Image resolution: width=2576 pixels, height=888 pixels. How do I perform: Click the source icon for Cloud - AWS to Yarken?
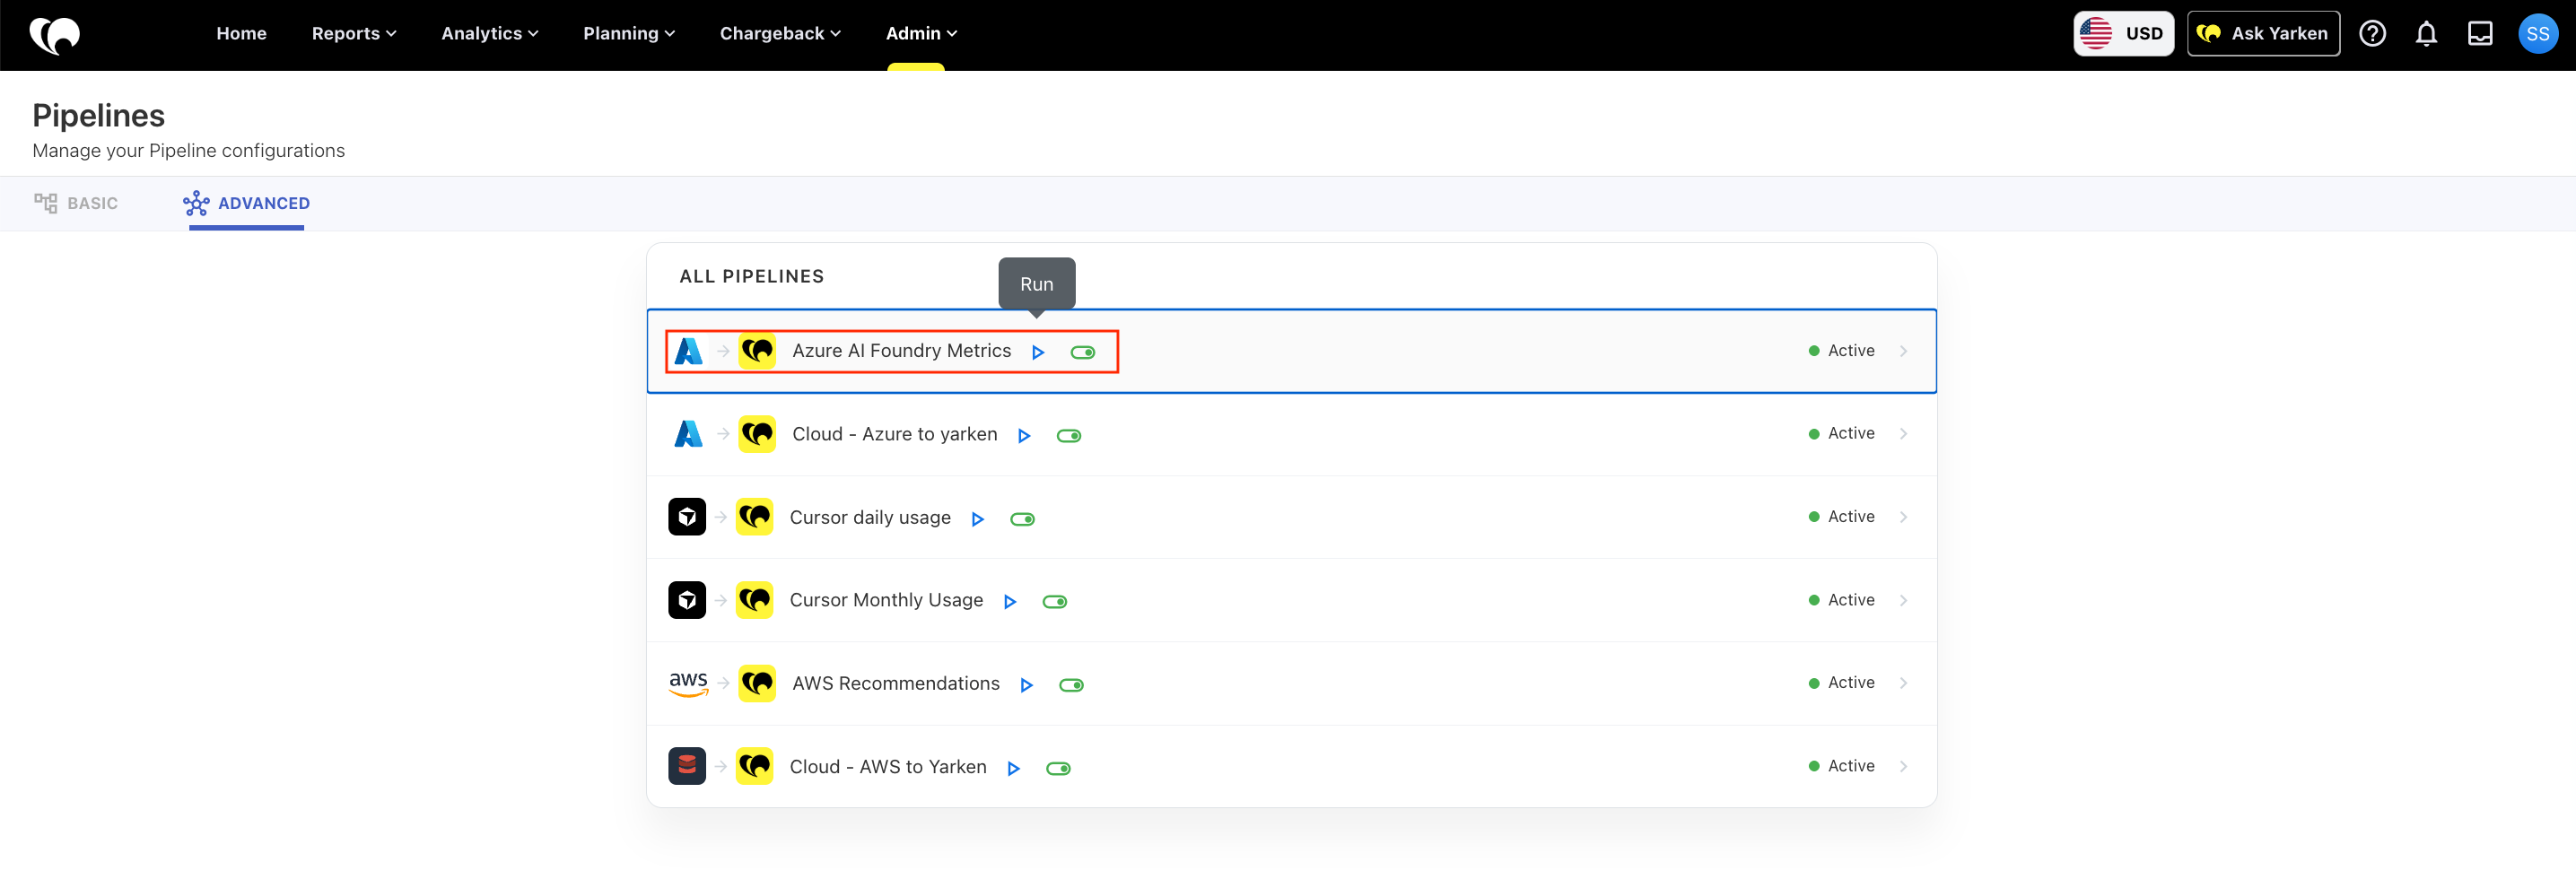coord(687,766)
